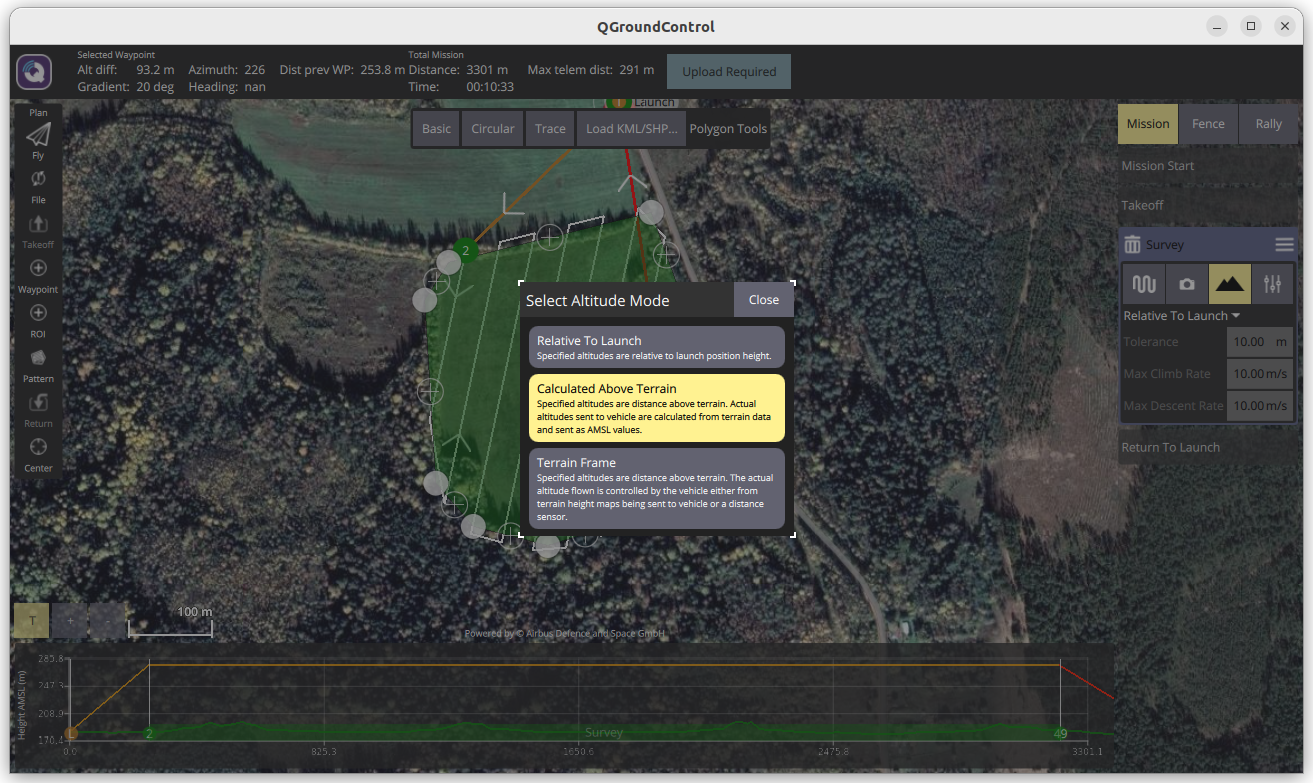The image size is (1313, 783).
Task: Select the Waypoint add tool
Action: [x=38, y=268]
